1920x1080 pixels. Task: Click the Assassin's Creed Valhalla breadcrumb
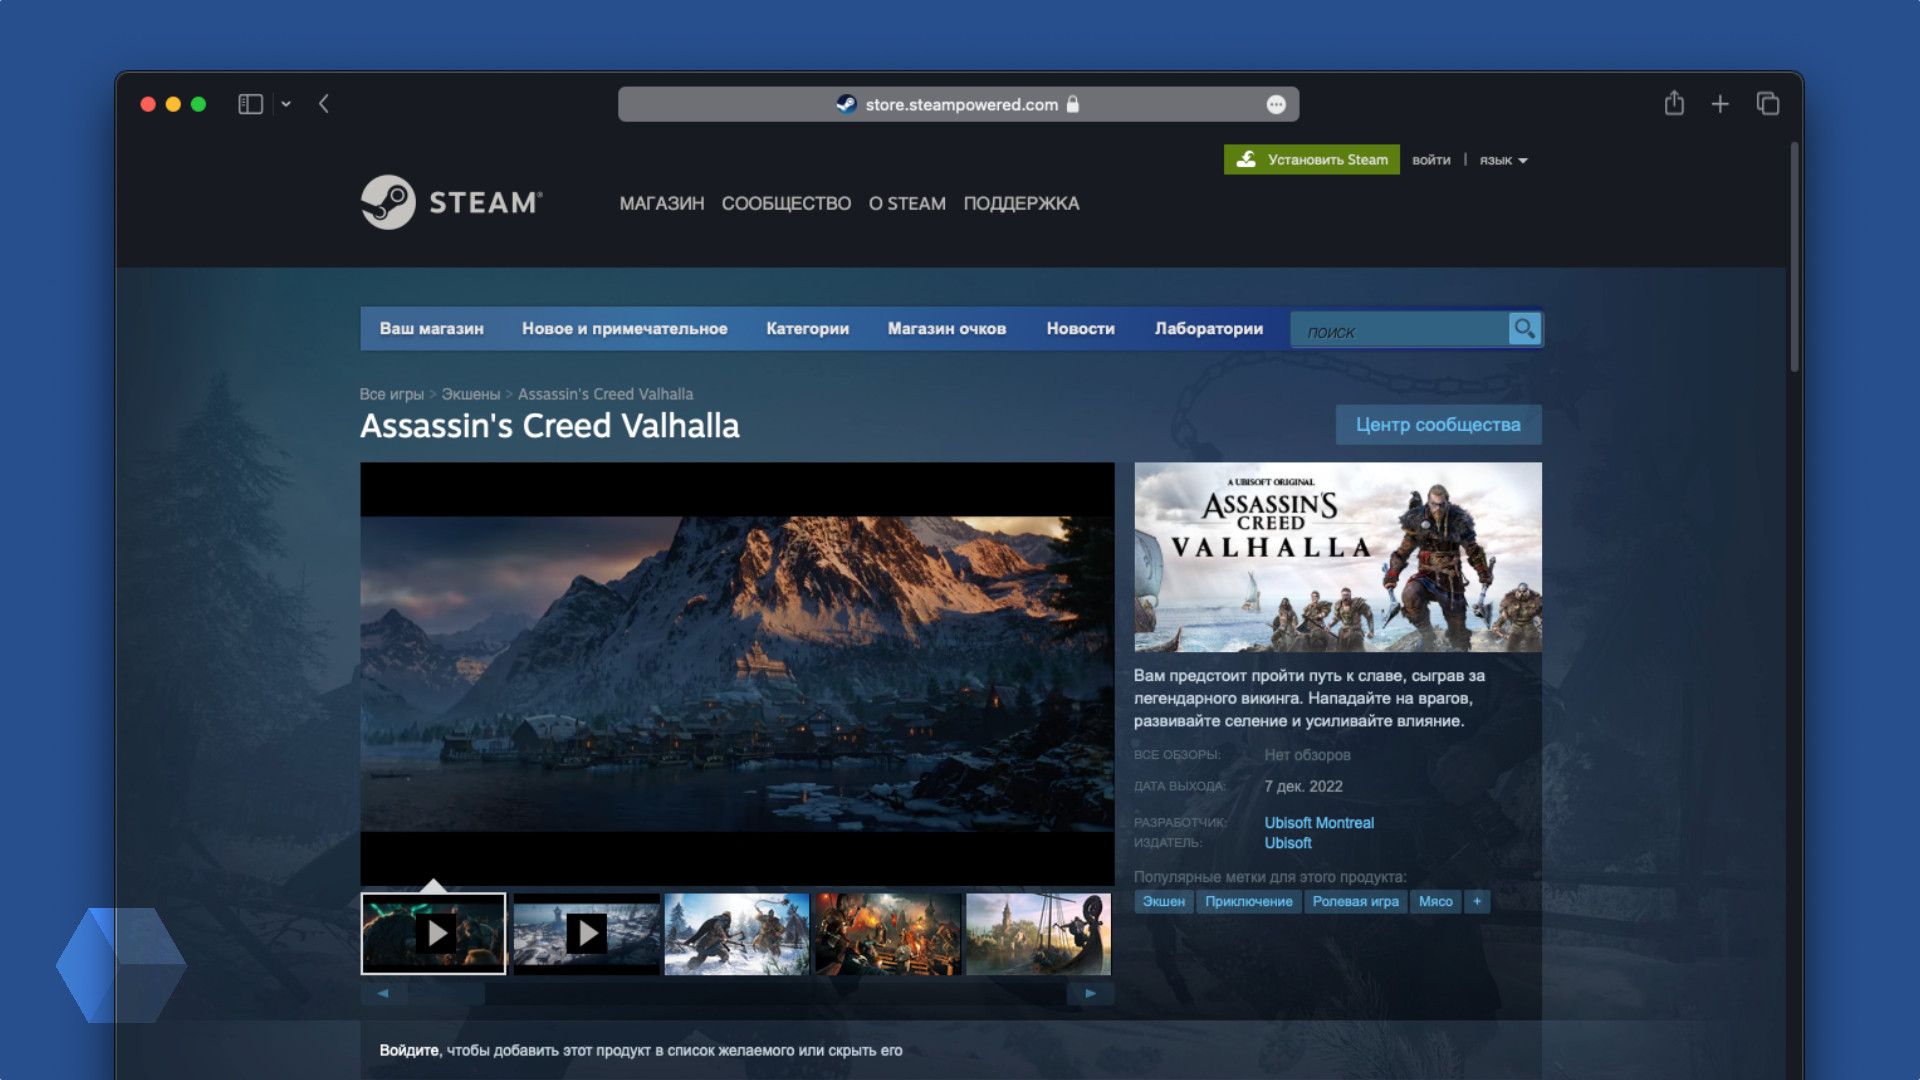pyautogui.click(x=605, y=394)
